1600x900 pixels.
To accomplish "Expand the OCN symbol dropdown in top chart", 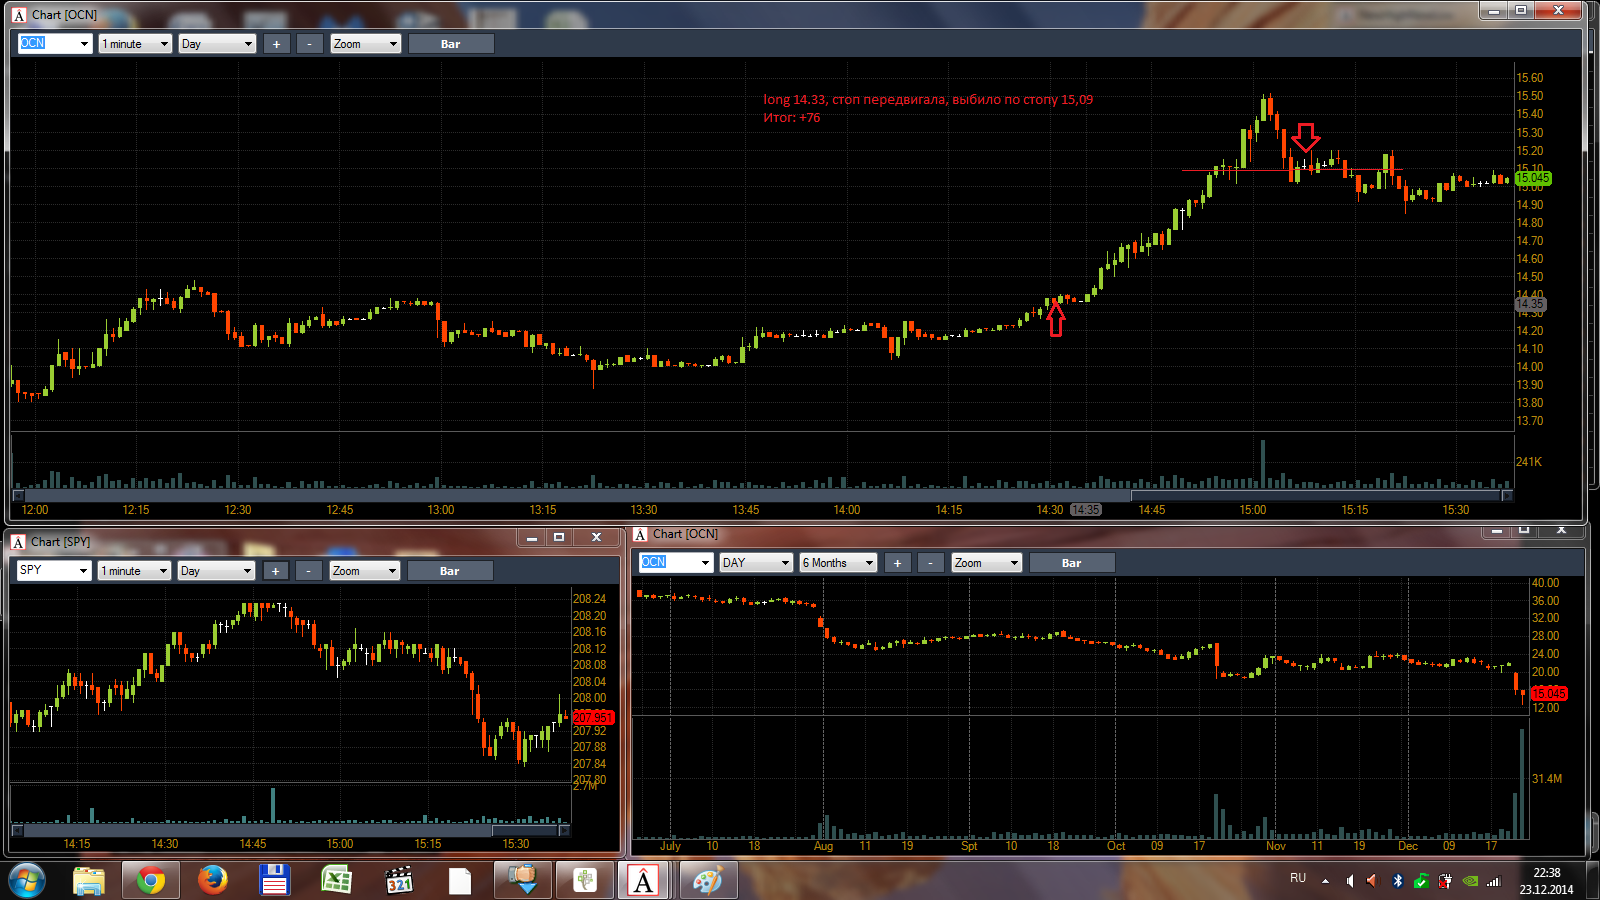I will [x=84, y=44].
